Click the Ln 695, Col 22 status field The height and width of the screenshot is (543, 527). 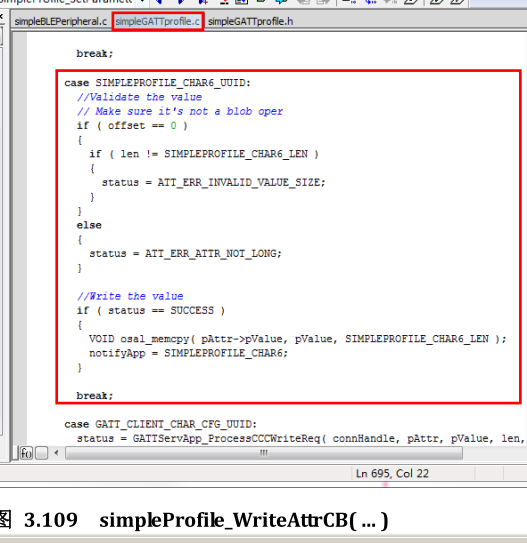point(392,473)
